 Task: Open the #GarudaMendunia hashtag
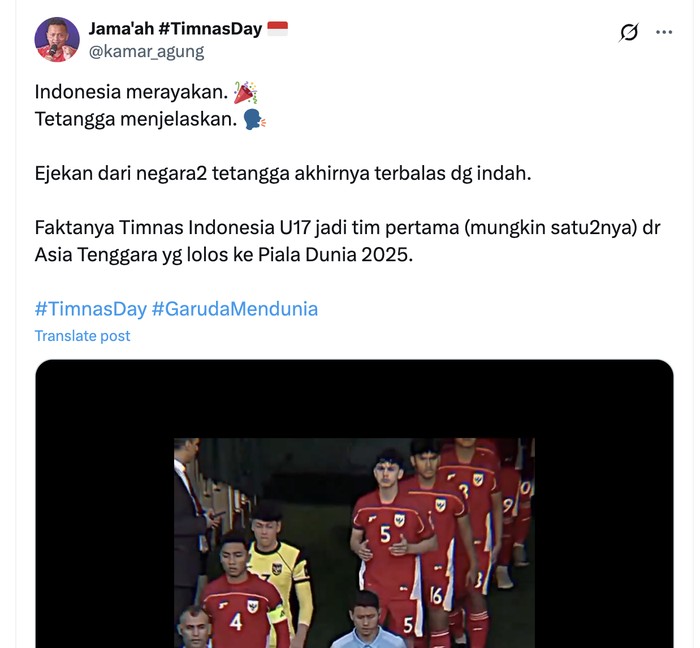[x=235, y=309]
